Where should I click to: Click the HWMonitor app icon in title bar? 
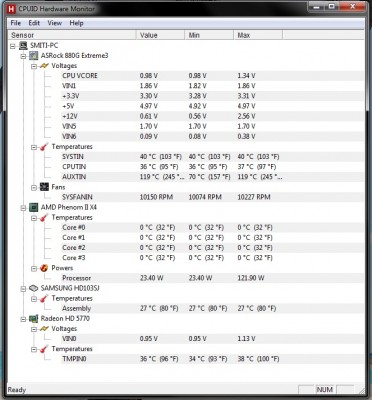[x=11, y=9]
